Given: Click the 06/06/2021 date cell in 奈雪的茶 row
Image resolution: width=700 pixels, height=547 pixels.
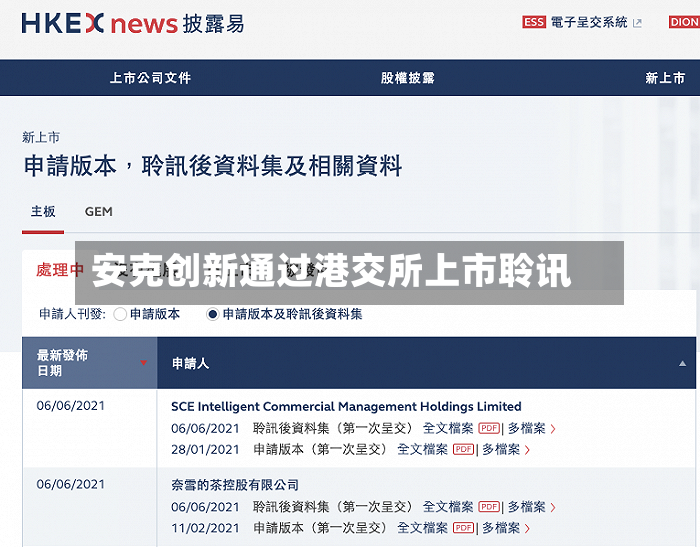Looking at the screenshot, I should coord(71,484).
